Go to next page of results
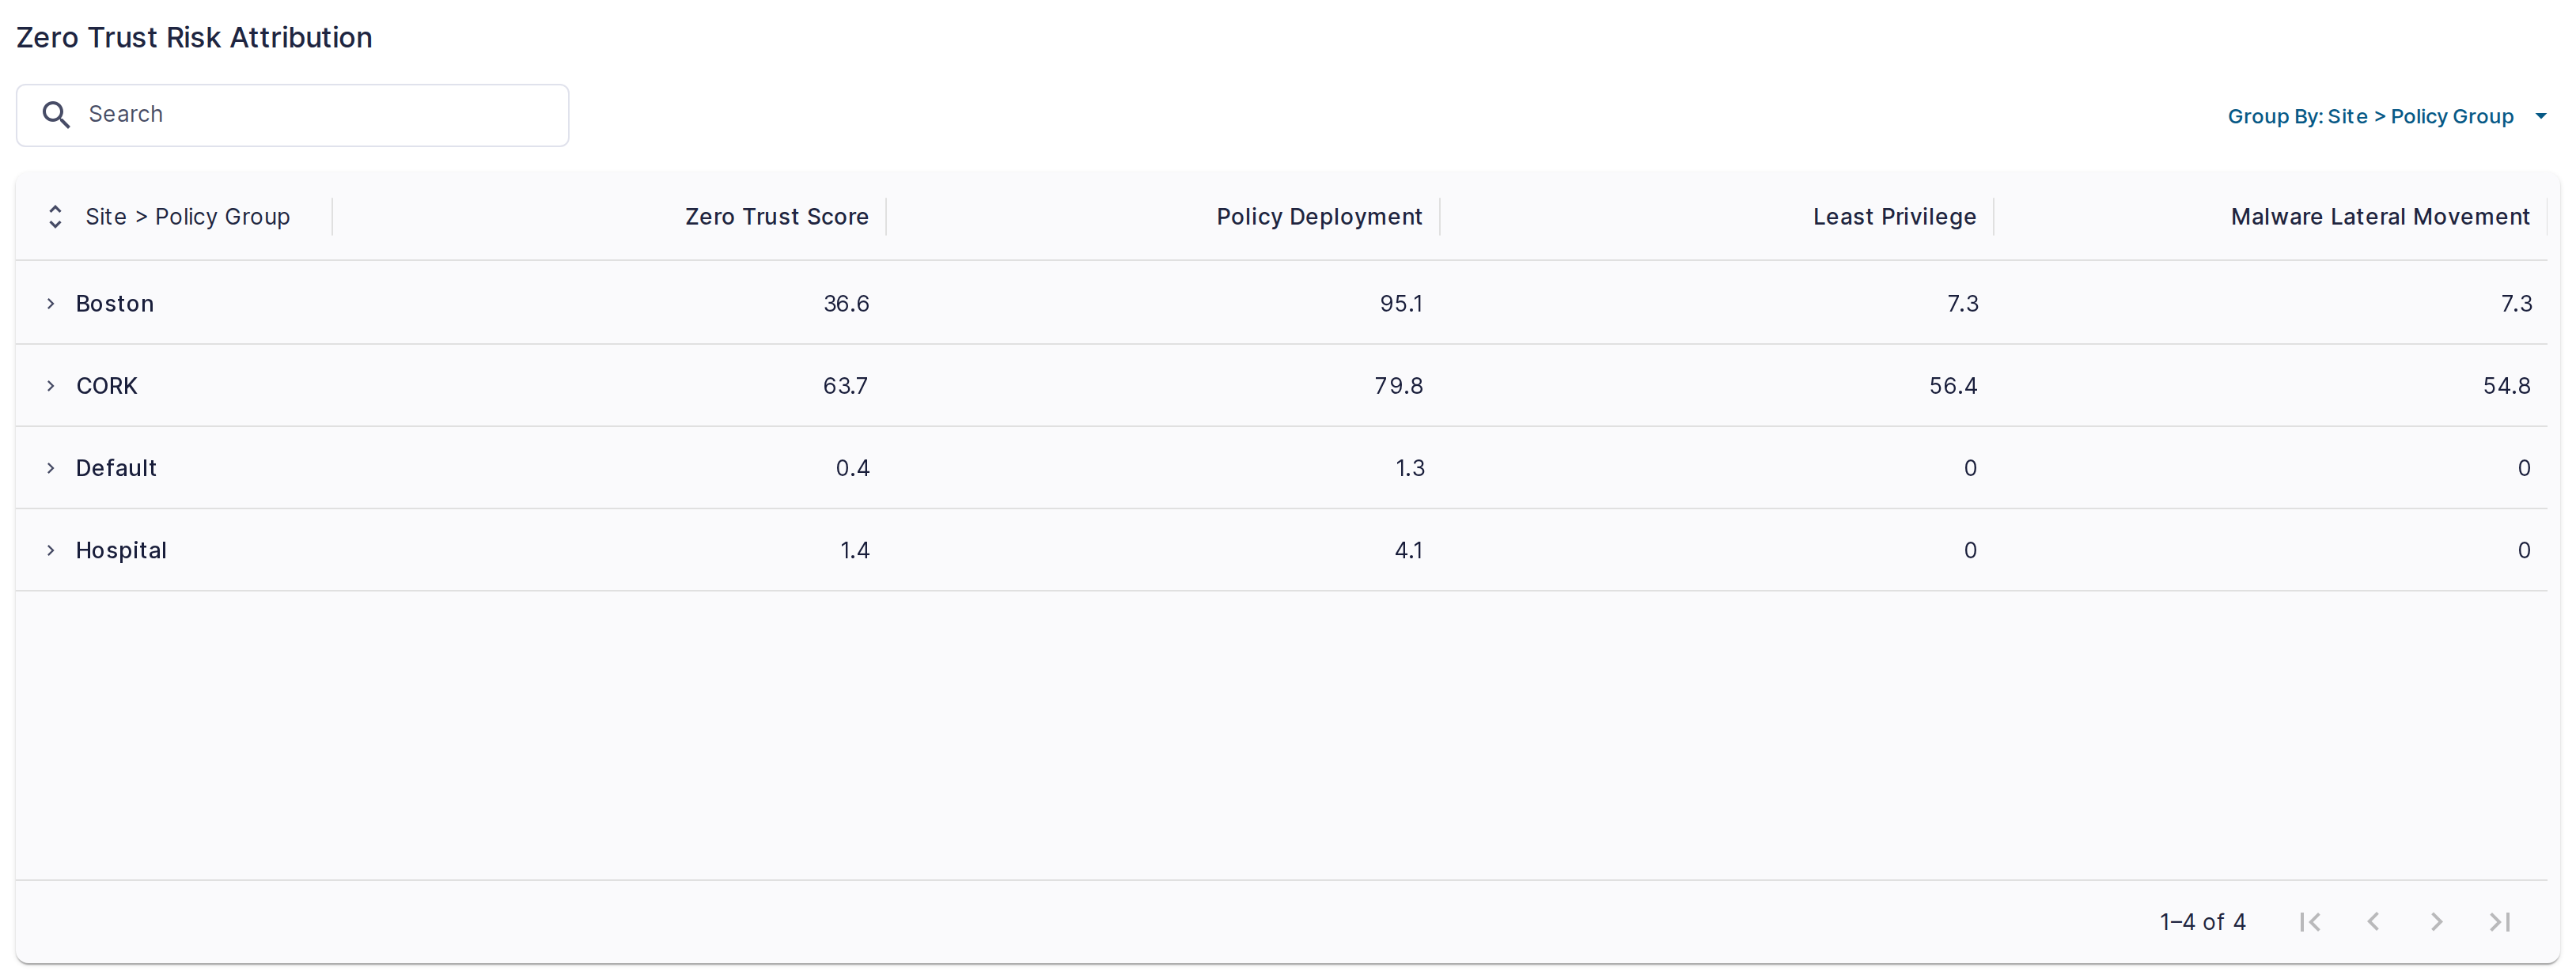Viewport: 2576px width, 979px height. click(x=2436, y=922)
